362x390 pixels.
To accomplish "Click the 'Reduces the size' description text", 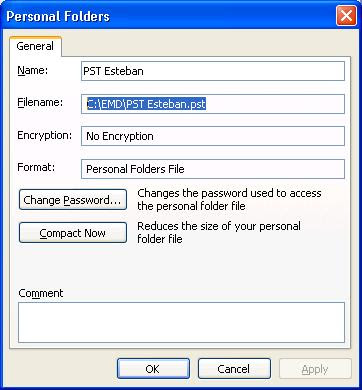I will point(219,232).
